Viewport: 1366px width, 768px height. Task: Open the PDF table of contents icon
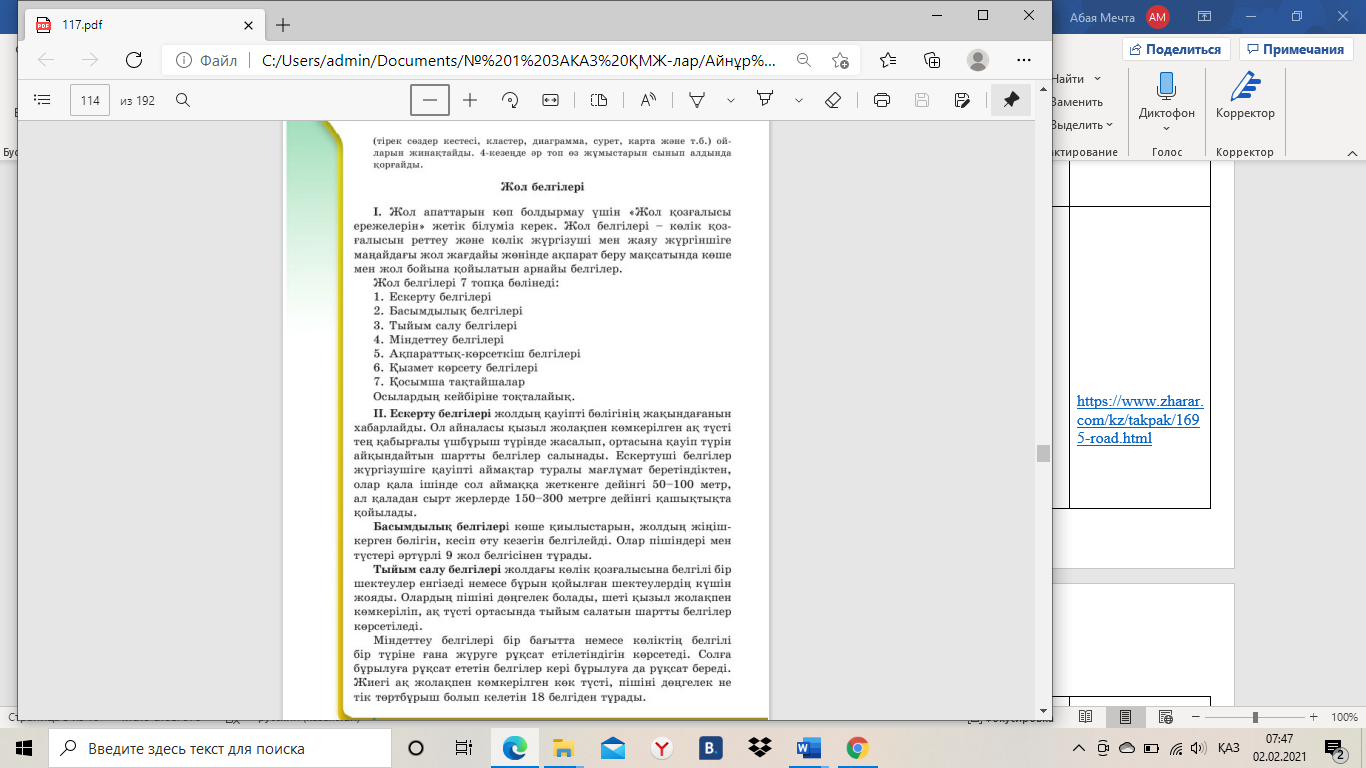(x=42, y=100)
